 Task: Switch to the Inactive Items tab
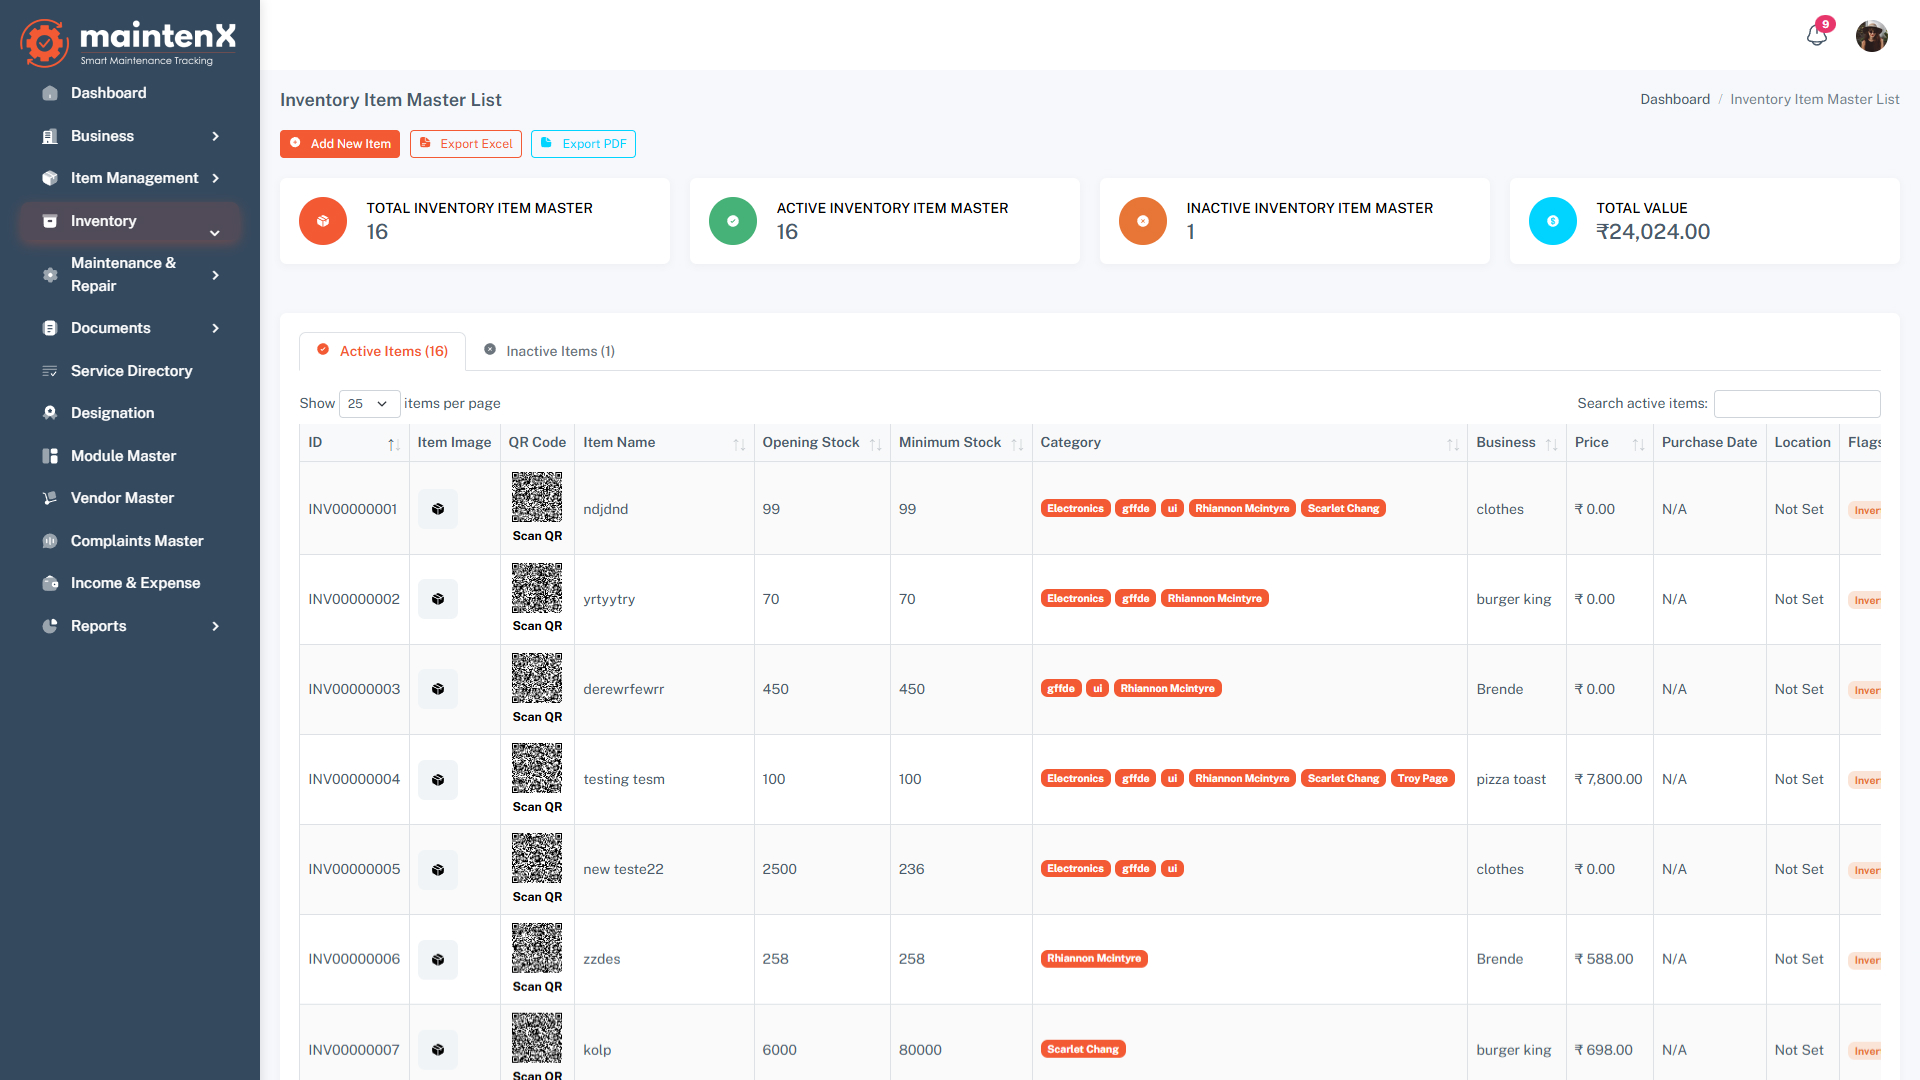[549, 351]
